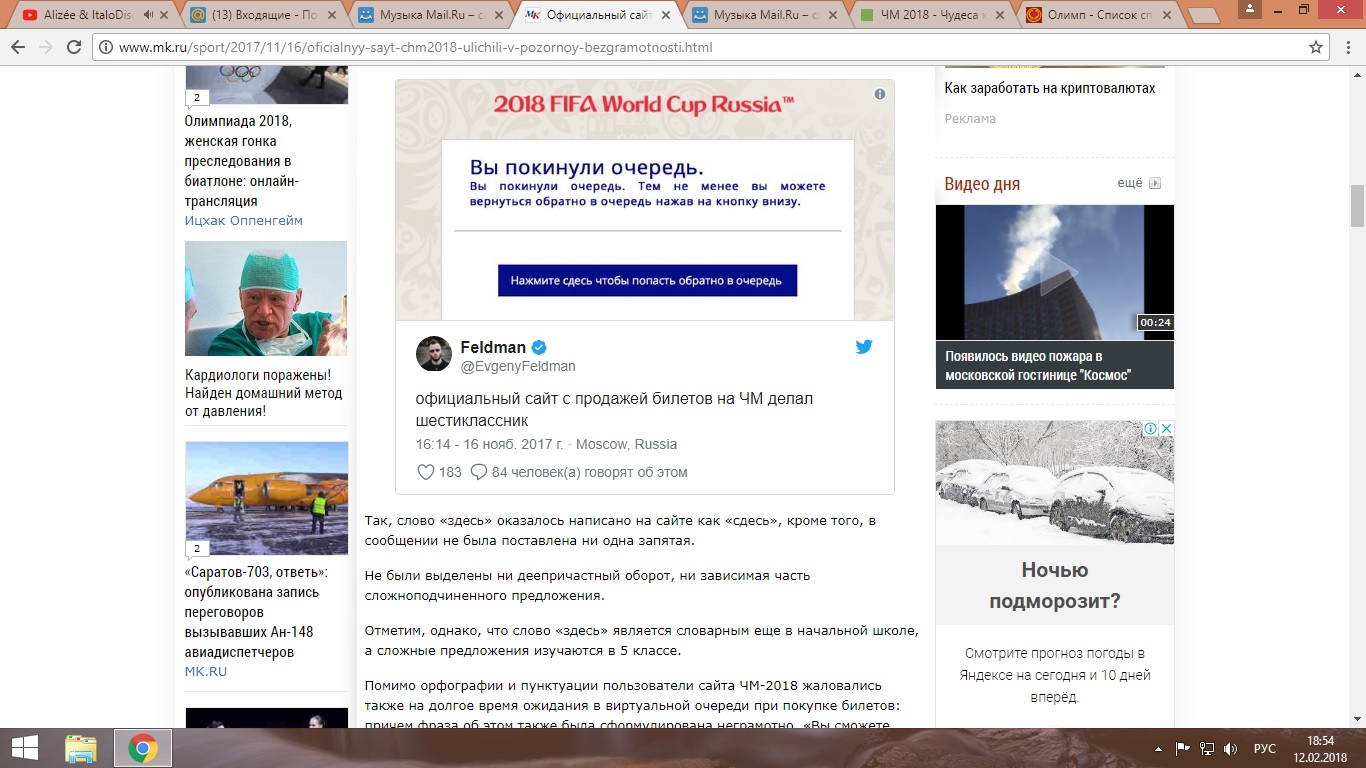
Task: Open the Moscow, Russia location link
Action: (x=627, y=444)
